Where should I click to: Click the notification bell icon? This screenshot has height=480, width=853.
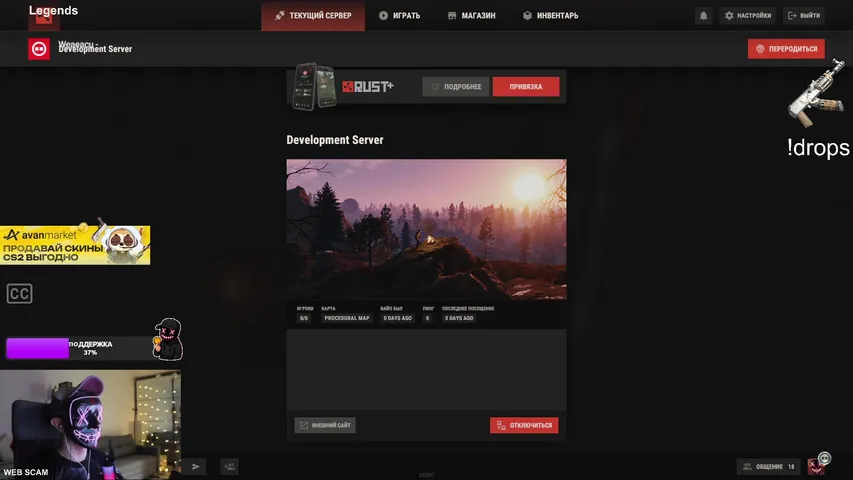(703, 15)
